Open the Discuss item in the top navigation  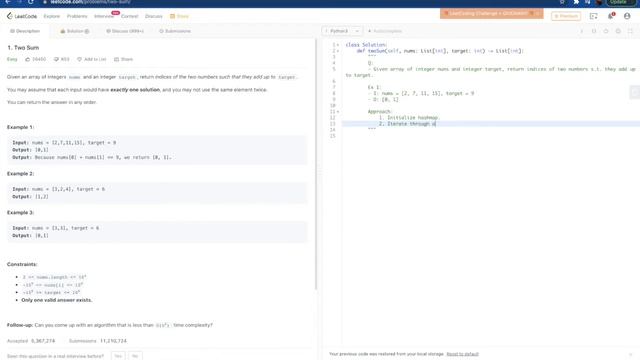pyautogui.click(x=153, y=16)
